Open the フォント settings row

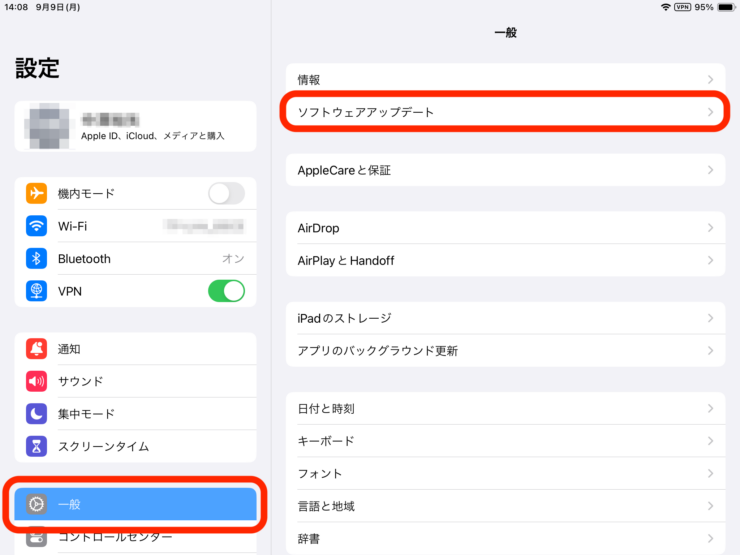[x=505, y=473]
